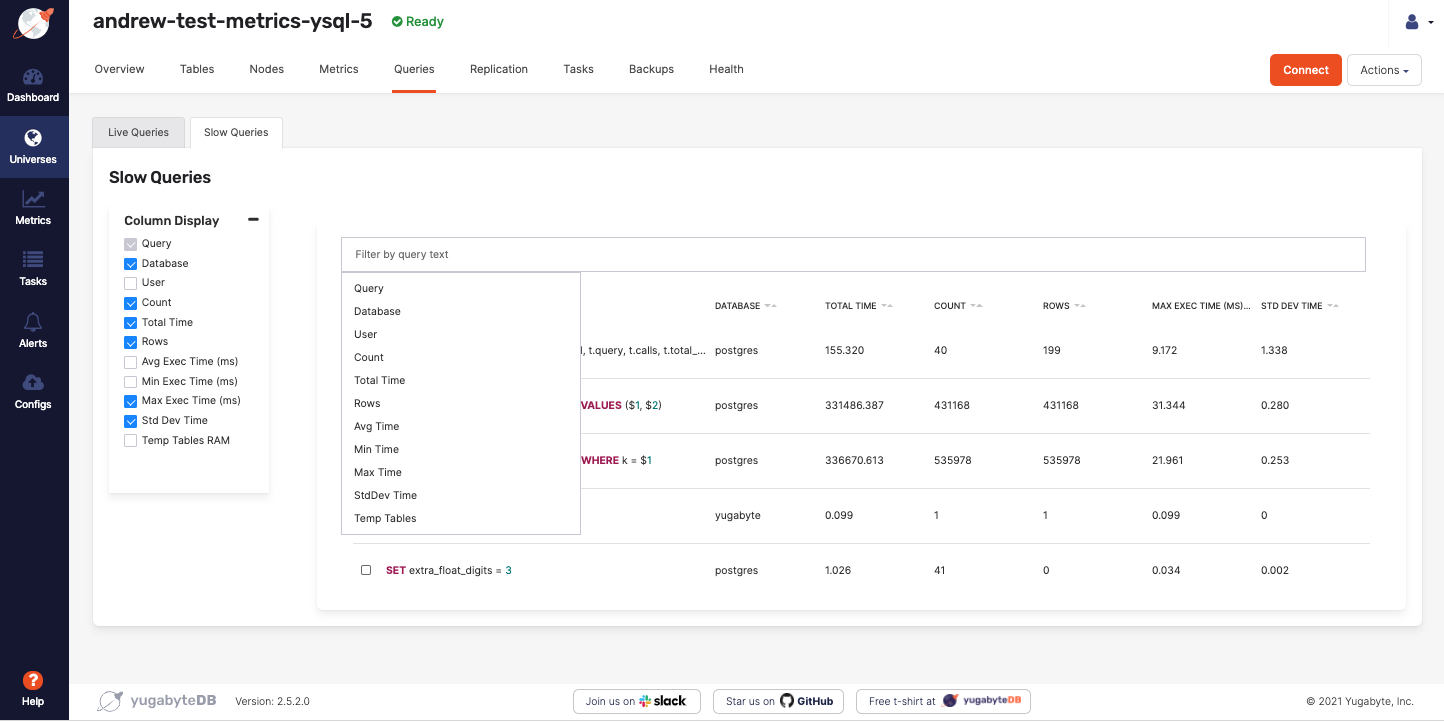Check the User column checkbox
The image size is (1444, 723).
[x=130, y=283]
